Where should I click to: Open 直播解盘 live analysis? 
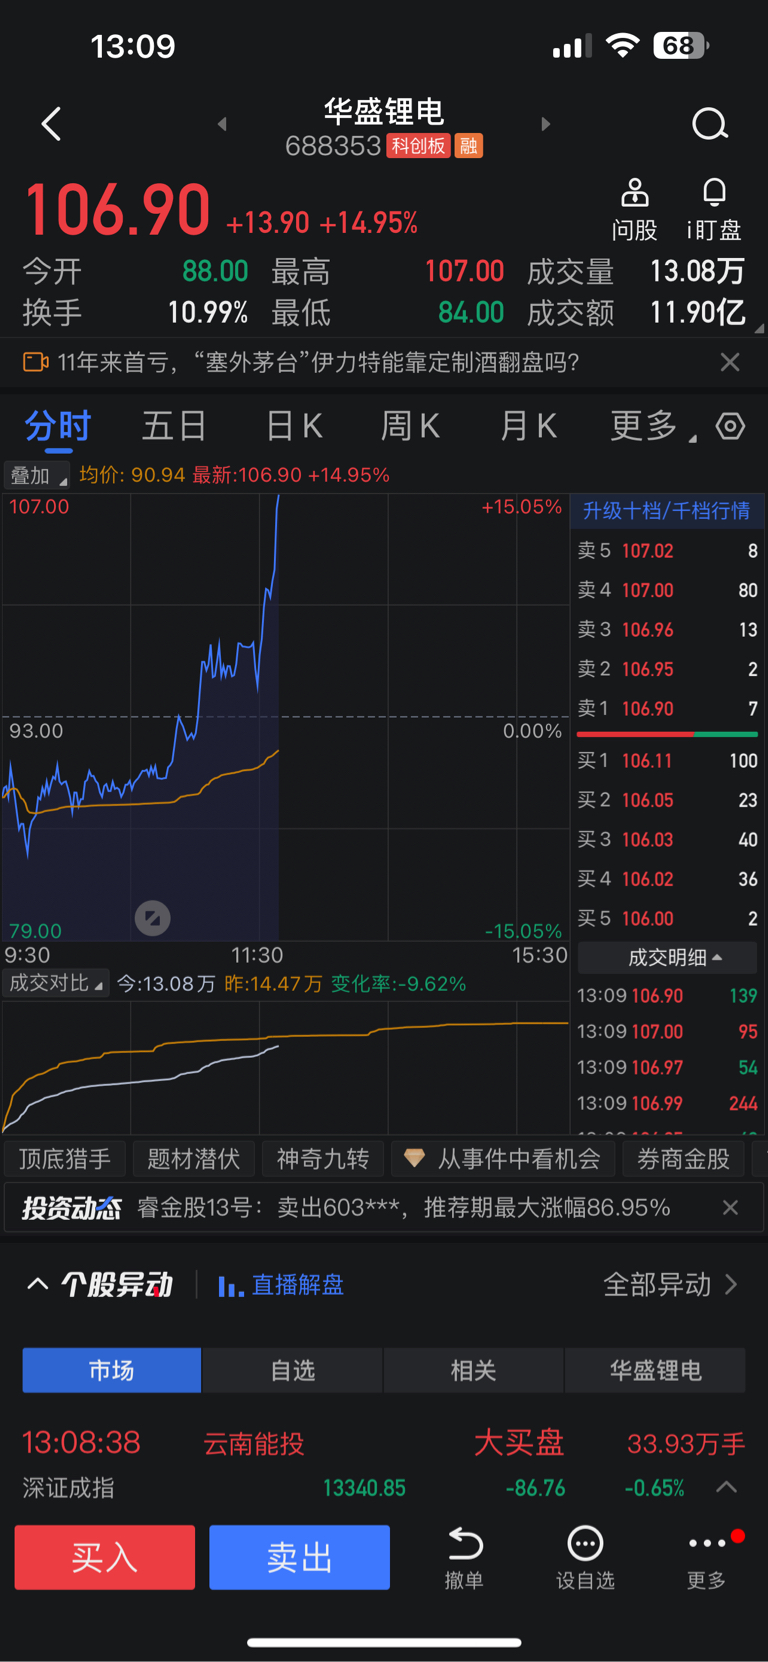coord(282,1285)
